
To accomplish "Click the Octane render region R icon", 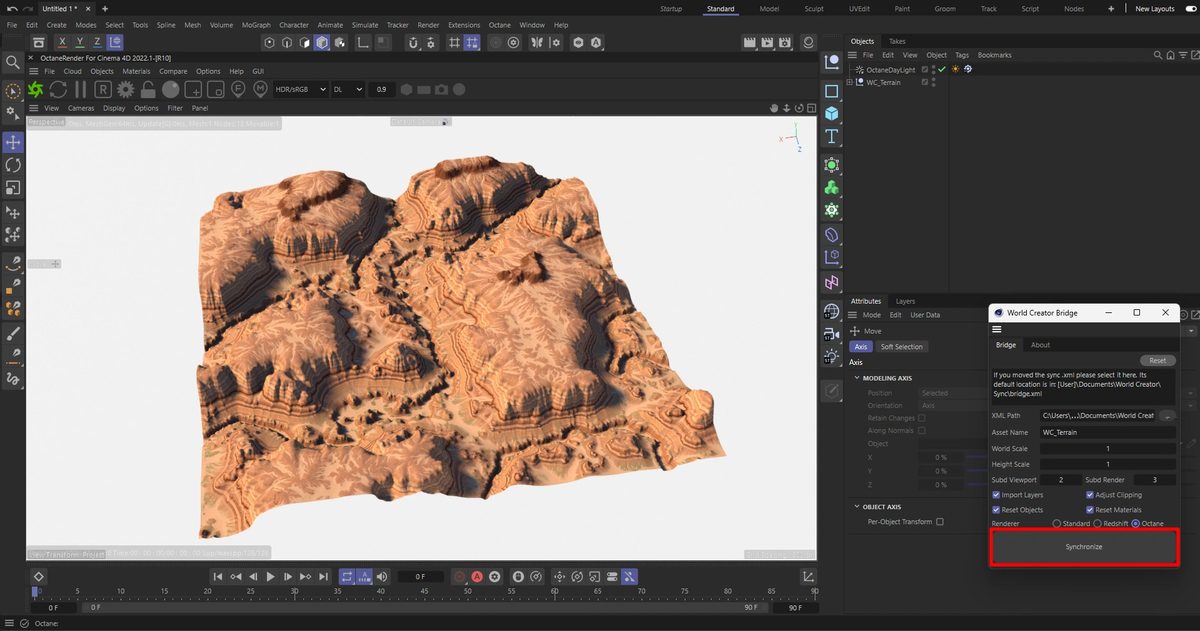I will point(102,89).
